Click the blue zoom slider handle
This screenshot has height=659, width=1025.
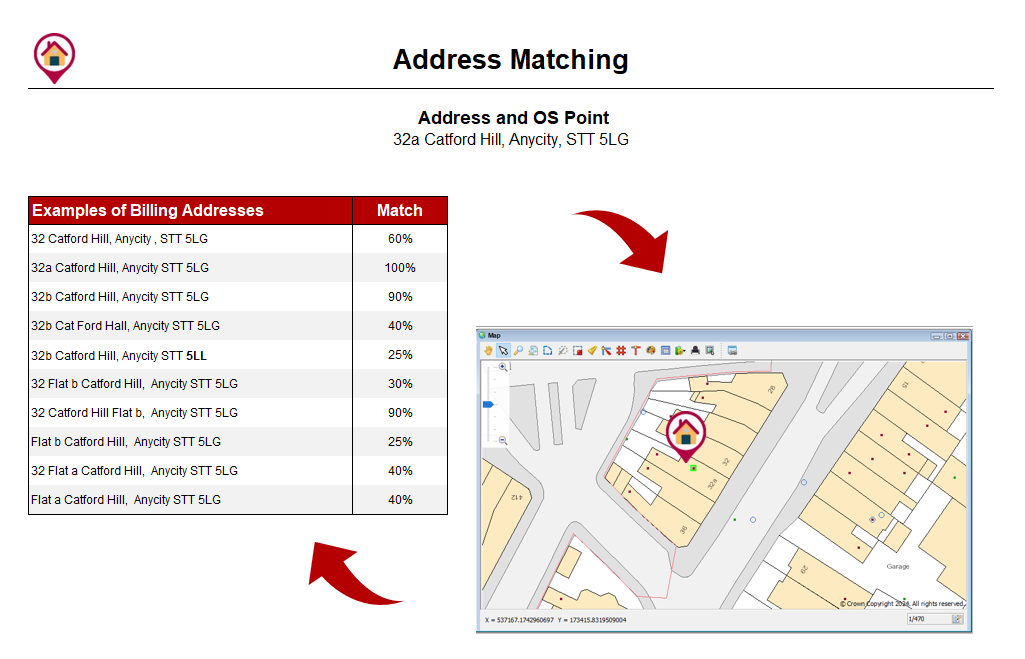coord(488,404)
